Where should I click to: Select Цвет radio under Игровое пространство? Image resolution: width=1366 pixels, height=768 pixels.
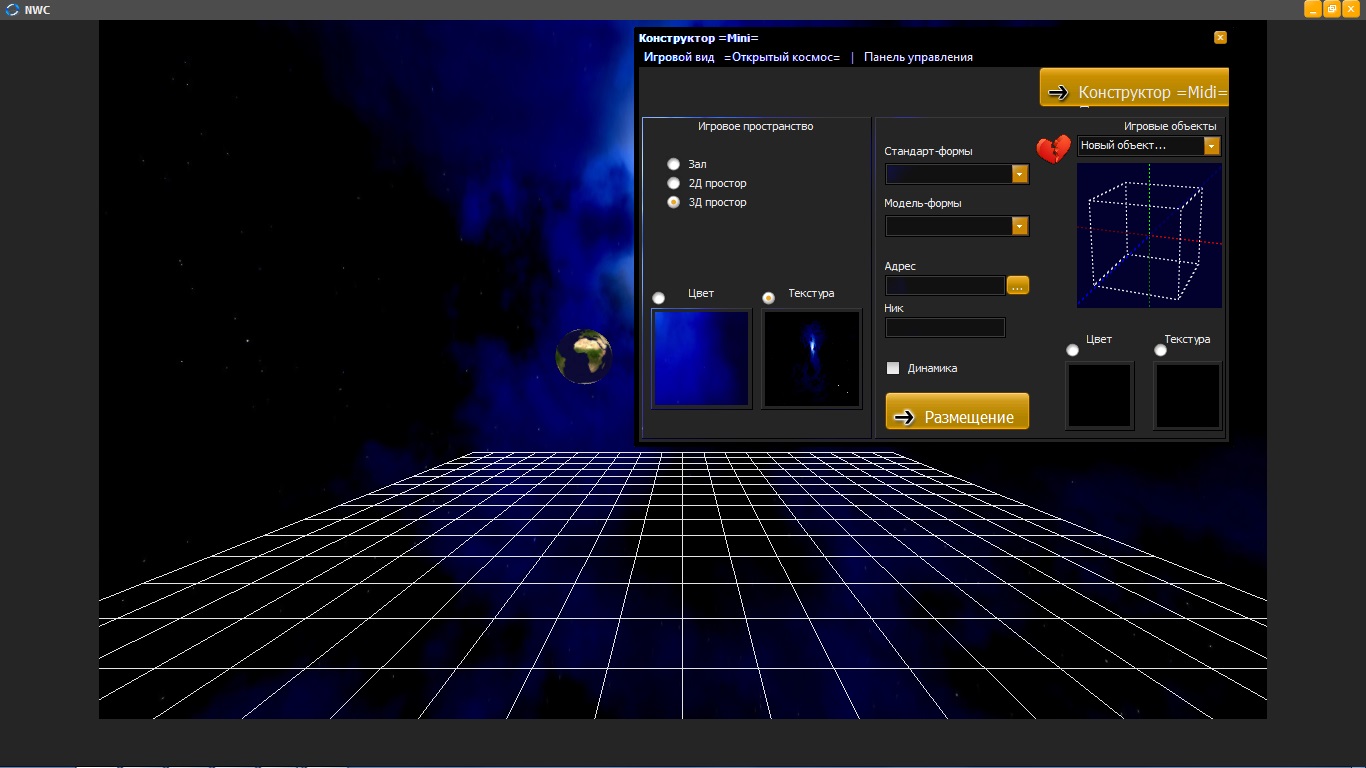658,298
